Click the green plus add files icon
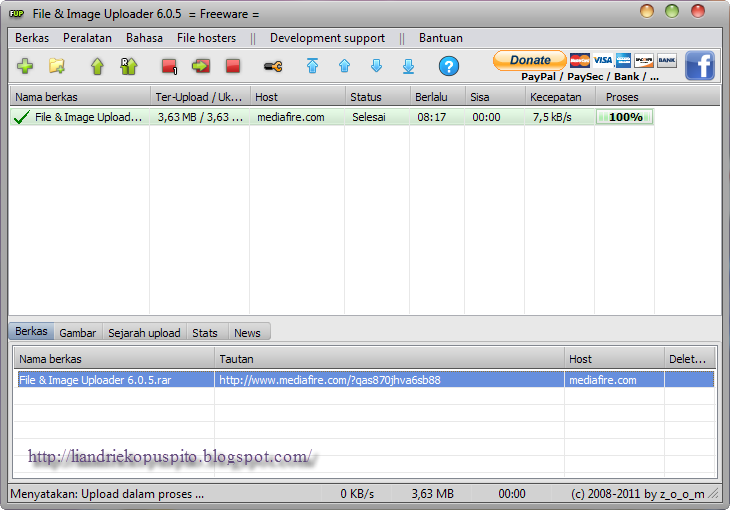The height and width of the screenshot is (510, 730). (x=25, y=66)
